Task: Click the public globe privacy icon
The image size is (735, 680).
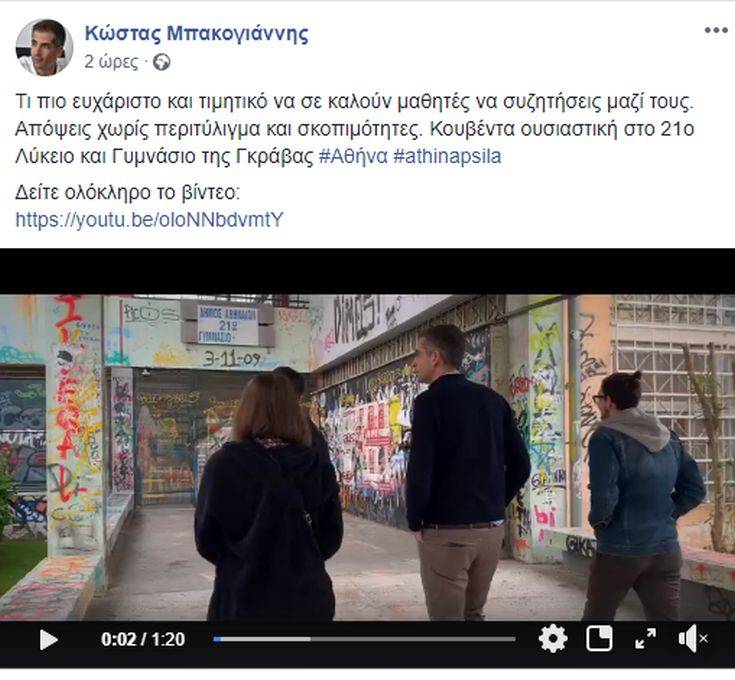Action: tap(162, 62)
